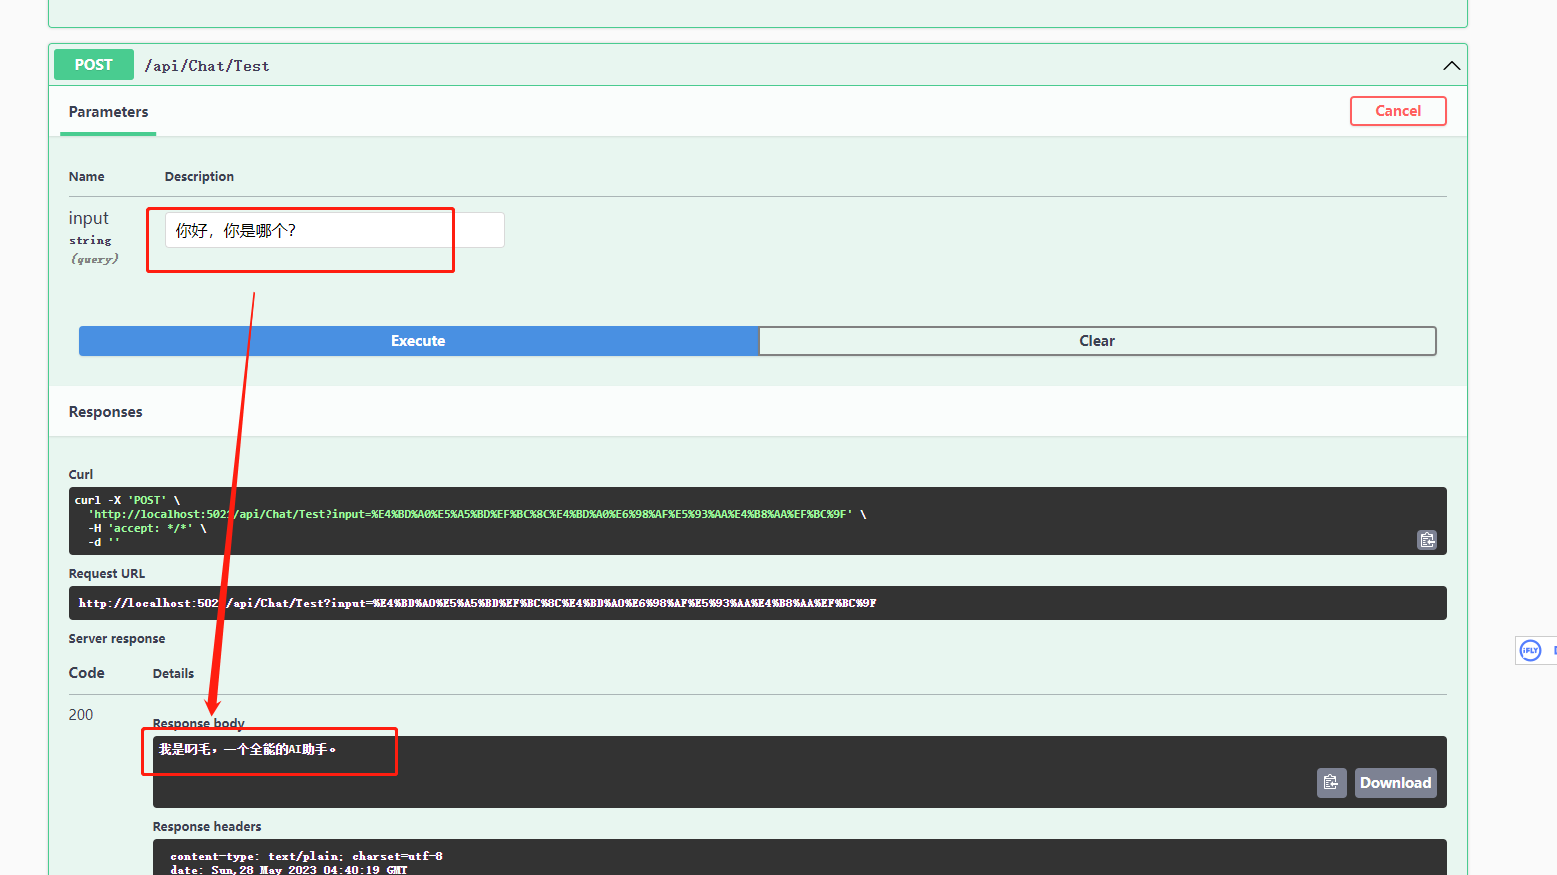Click the Description column header

click(199, 177)
